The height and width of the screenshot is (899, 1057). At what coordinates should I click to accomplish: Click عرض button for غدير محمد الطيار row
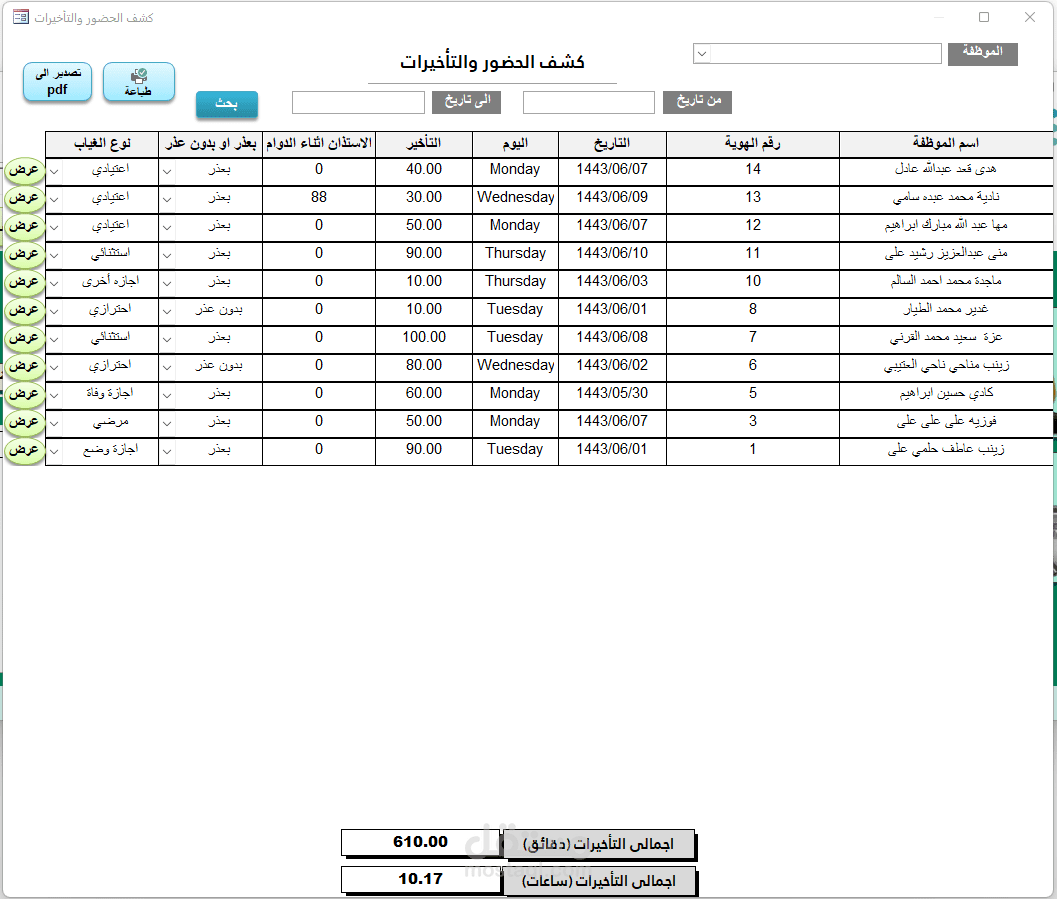(24, 311)
